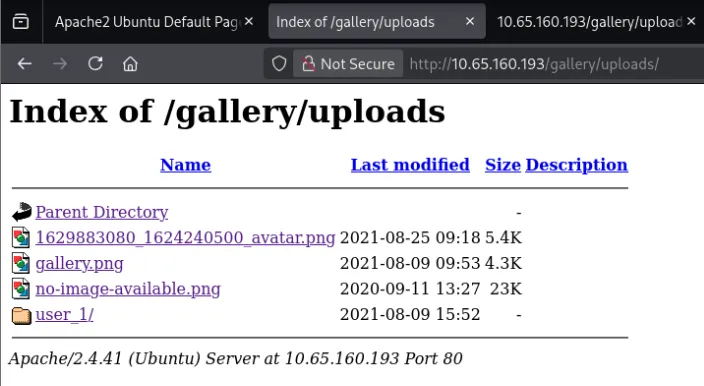The image size is (704, 386).
Task: Open the Firefox View tab list icon
Action: pyautogui.click(x=21, y=22)
